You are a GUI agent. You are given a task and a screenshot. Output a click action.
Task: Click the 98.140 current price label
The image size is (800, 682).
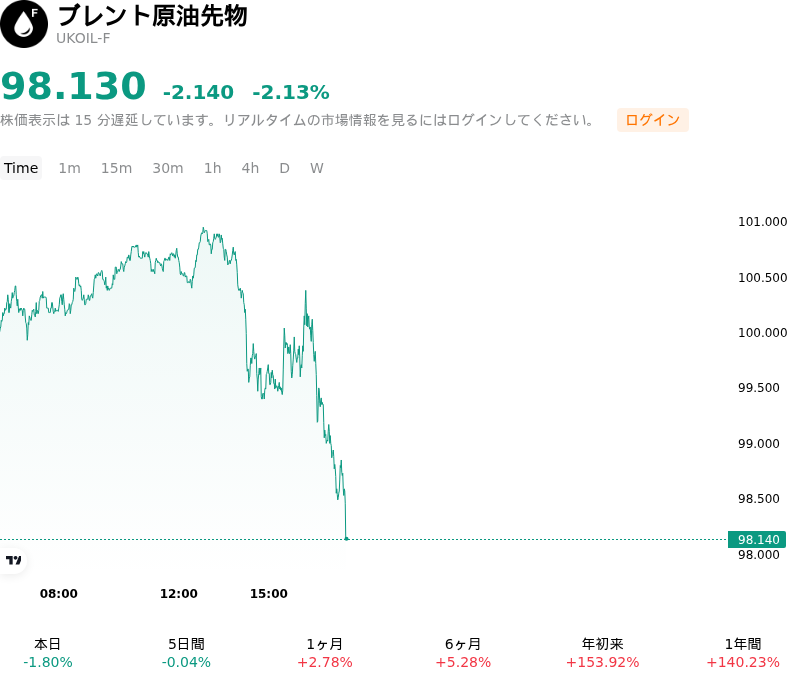(x=757, y=539)
